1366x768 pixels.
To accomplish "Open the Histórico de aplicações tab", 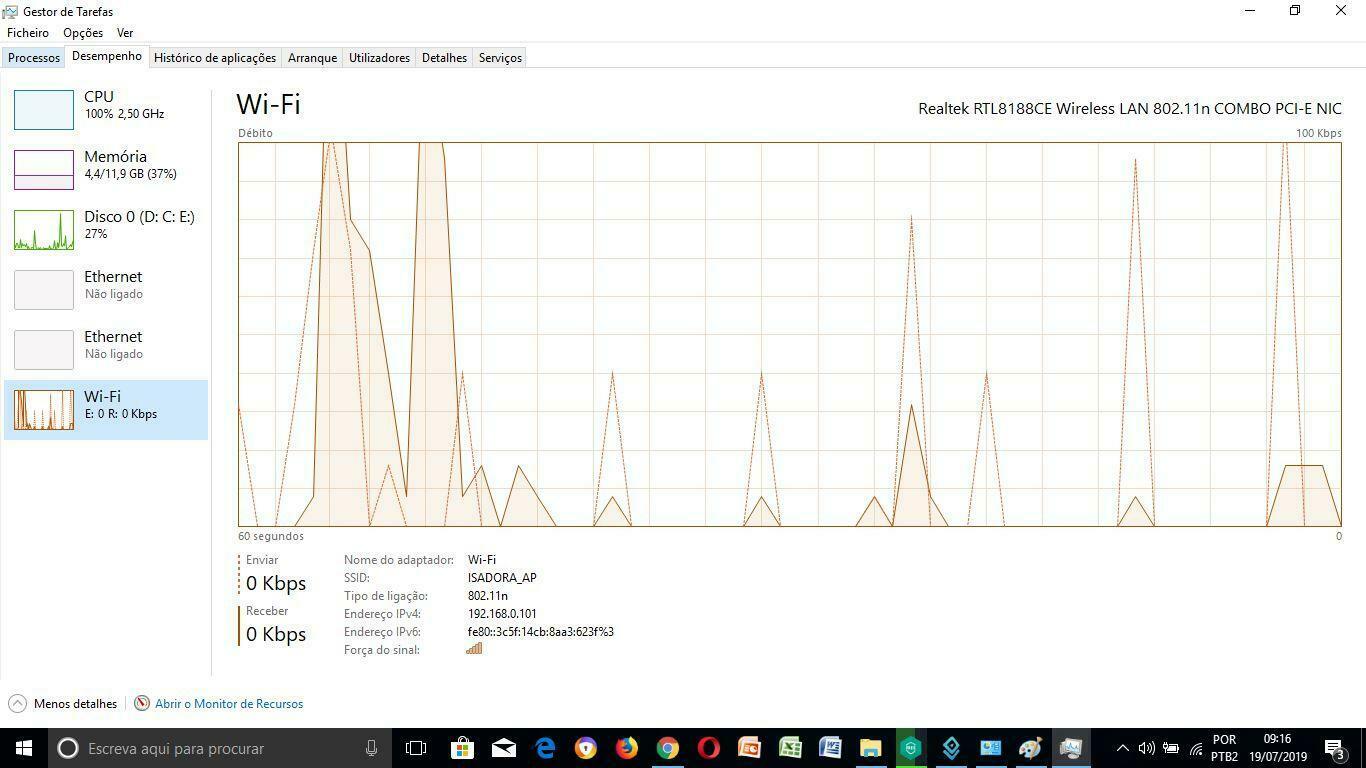I will point(214,58).
